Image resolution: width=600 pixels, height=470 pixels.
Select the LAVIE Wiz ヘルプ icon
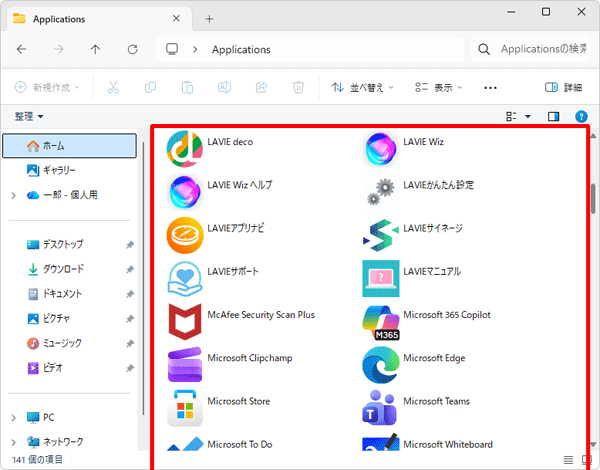point(184,192)
